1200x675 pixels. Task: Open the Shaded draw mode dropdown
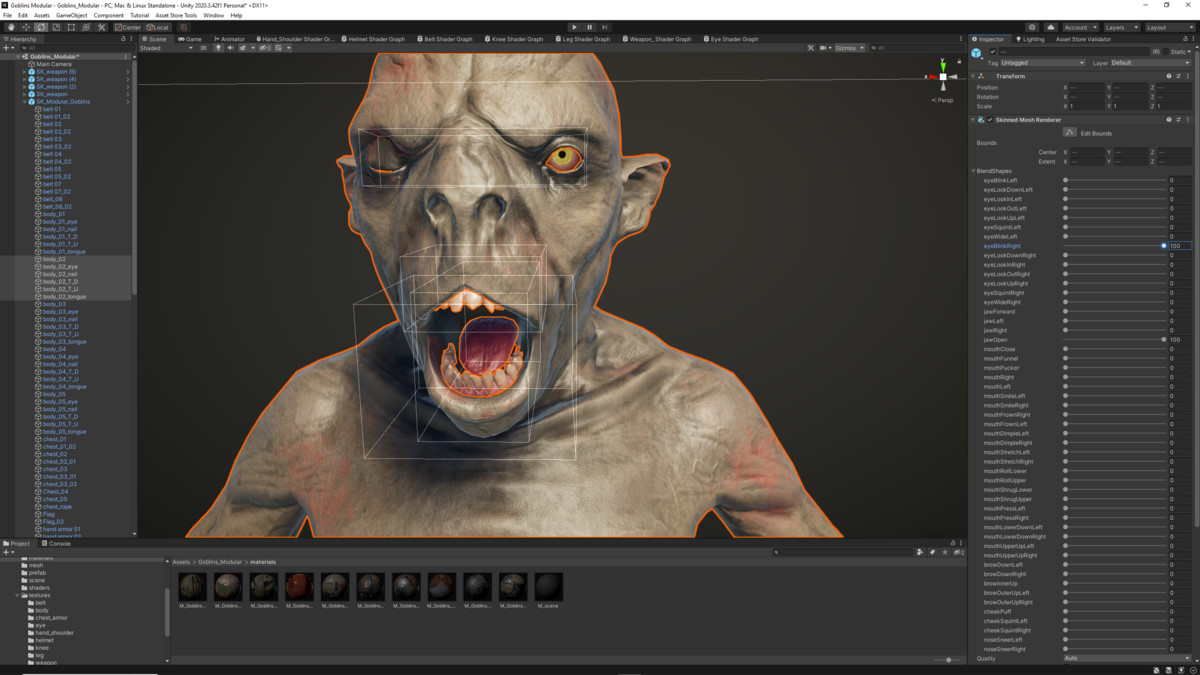pyautogui.click(x=166, y=47)
